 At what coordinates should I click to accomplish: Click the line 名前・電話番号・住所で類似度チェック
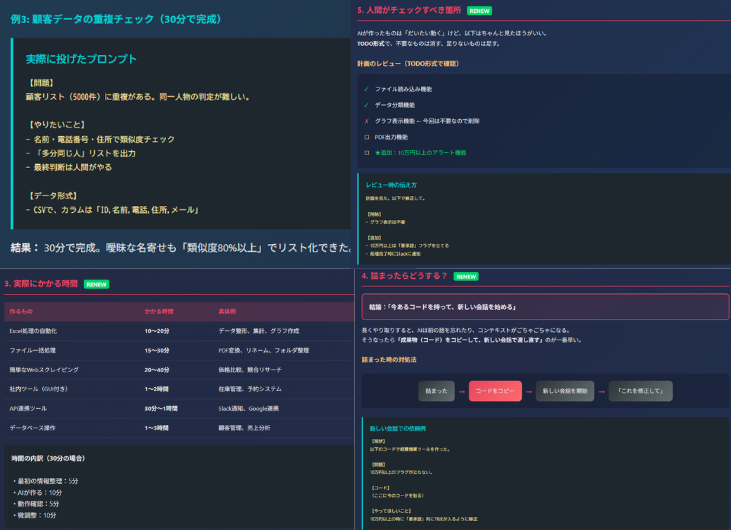(100, 139)
